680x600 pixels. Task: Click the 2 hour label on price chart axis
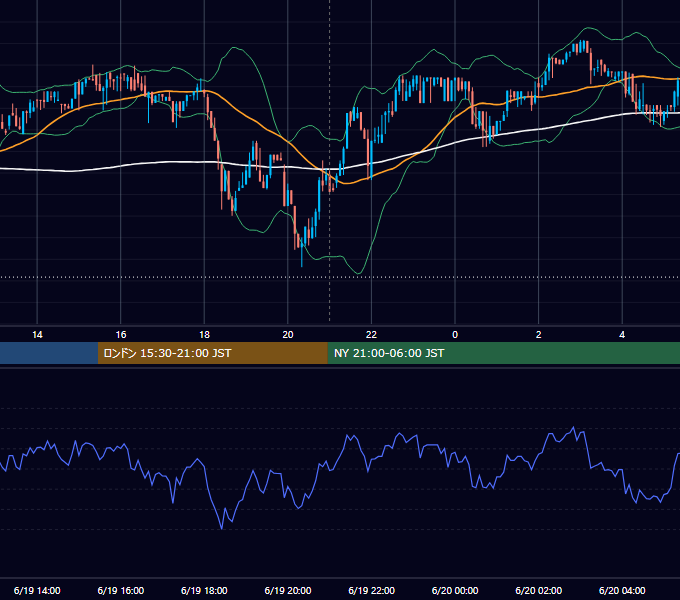[x=538, y=335]
